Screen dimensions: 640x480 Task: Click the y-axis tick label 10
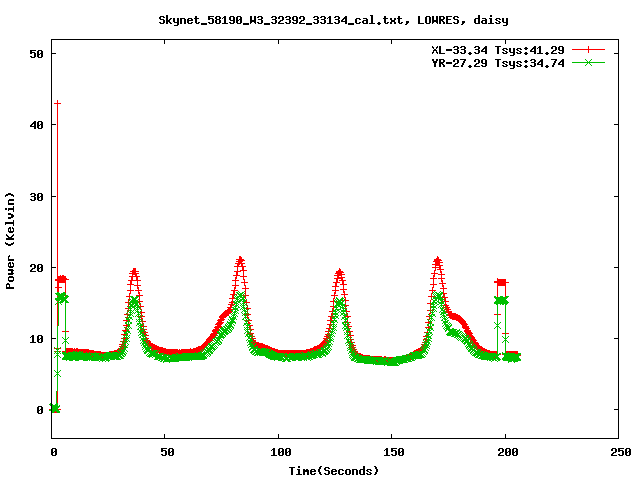click(36, 339)
